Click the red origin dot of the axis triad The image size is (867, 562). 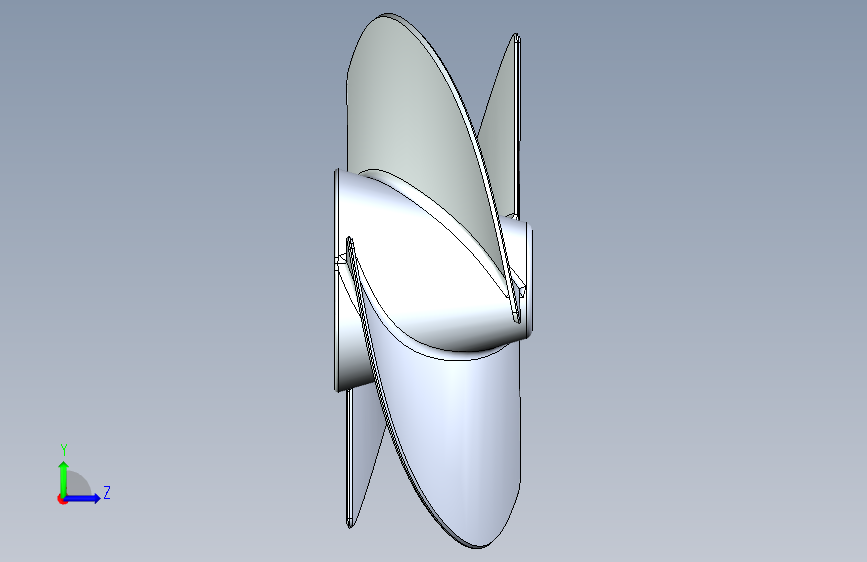coord(62,499)
